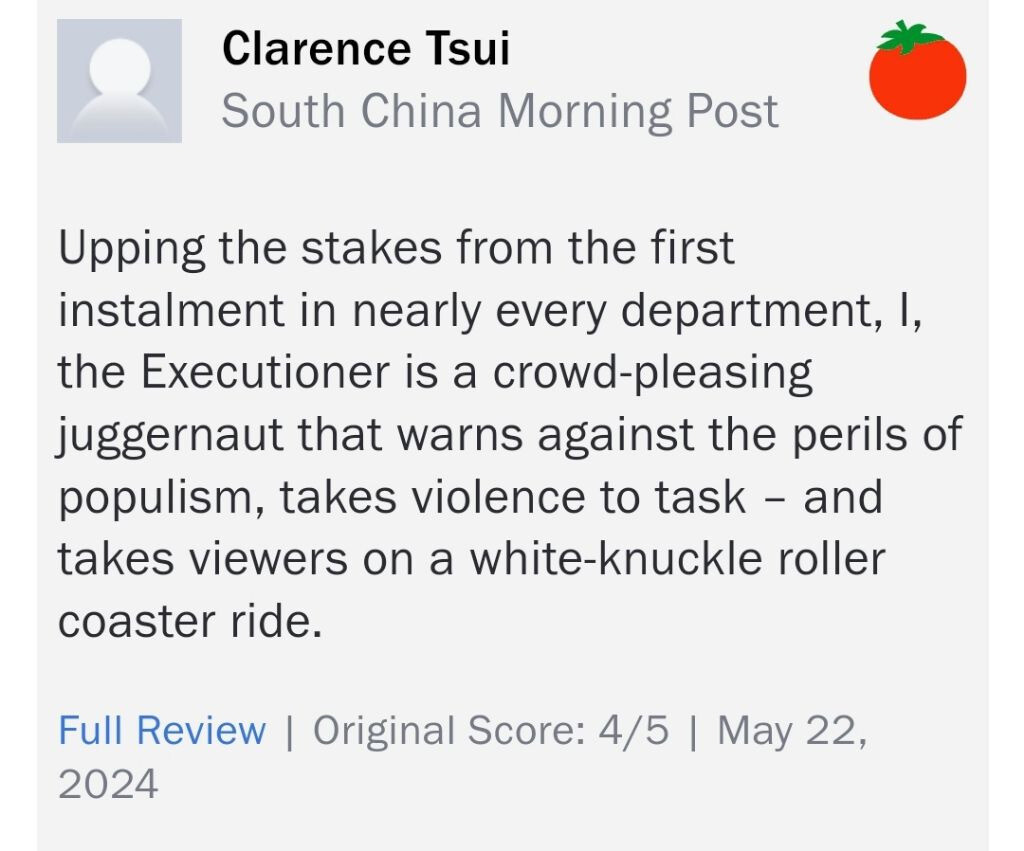This screenshot has width=1024, height=851.
Task: Click the Original Score: 4/5 text
Action: [490, 731]
